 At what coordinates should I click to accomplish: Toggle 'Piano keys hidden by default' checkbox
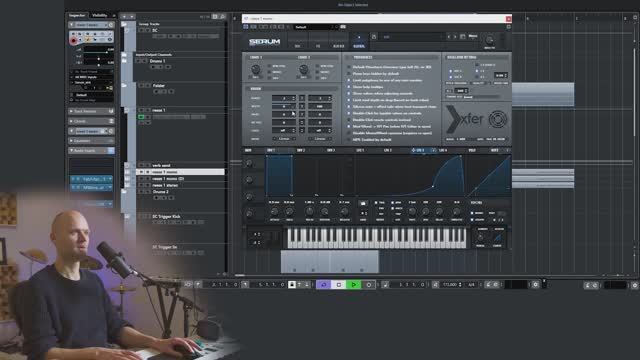[349, 74]
